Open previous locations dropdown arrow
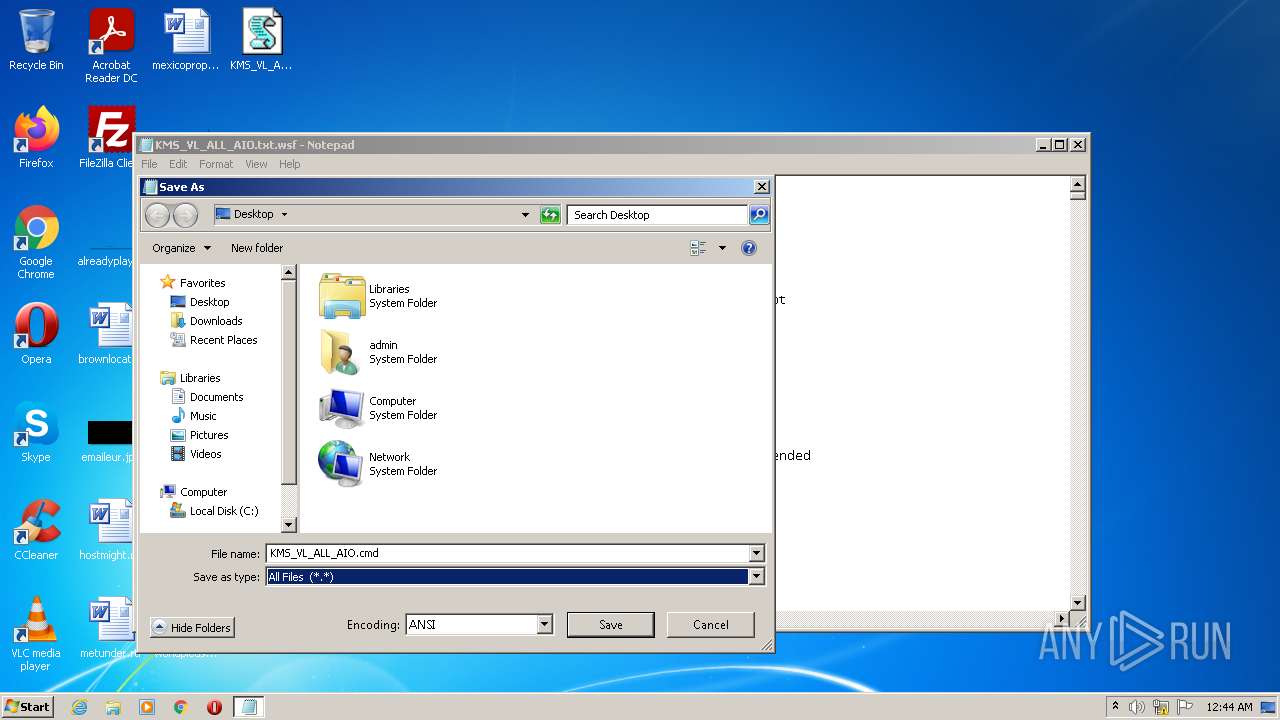 coord(525,215)
